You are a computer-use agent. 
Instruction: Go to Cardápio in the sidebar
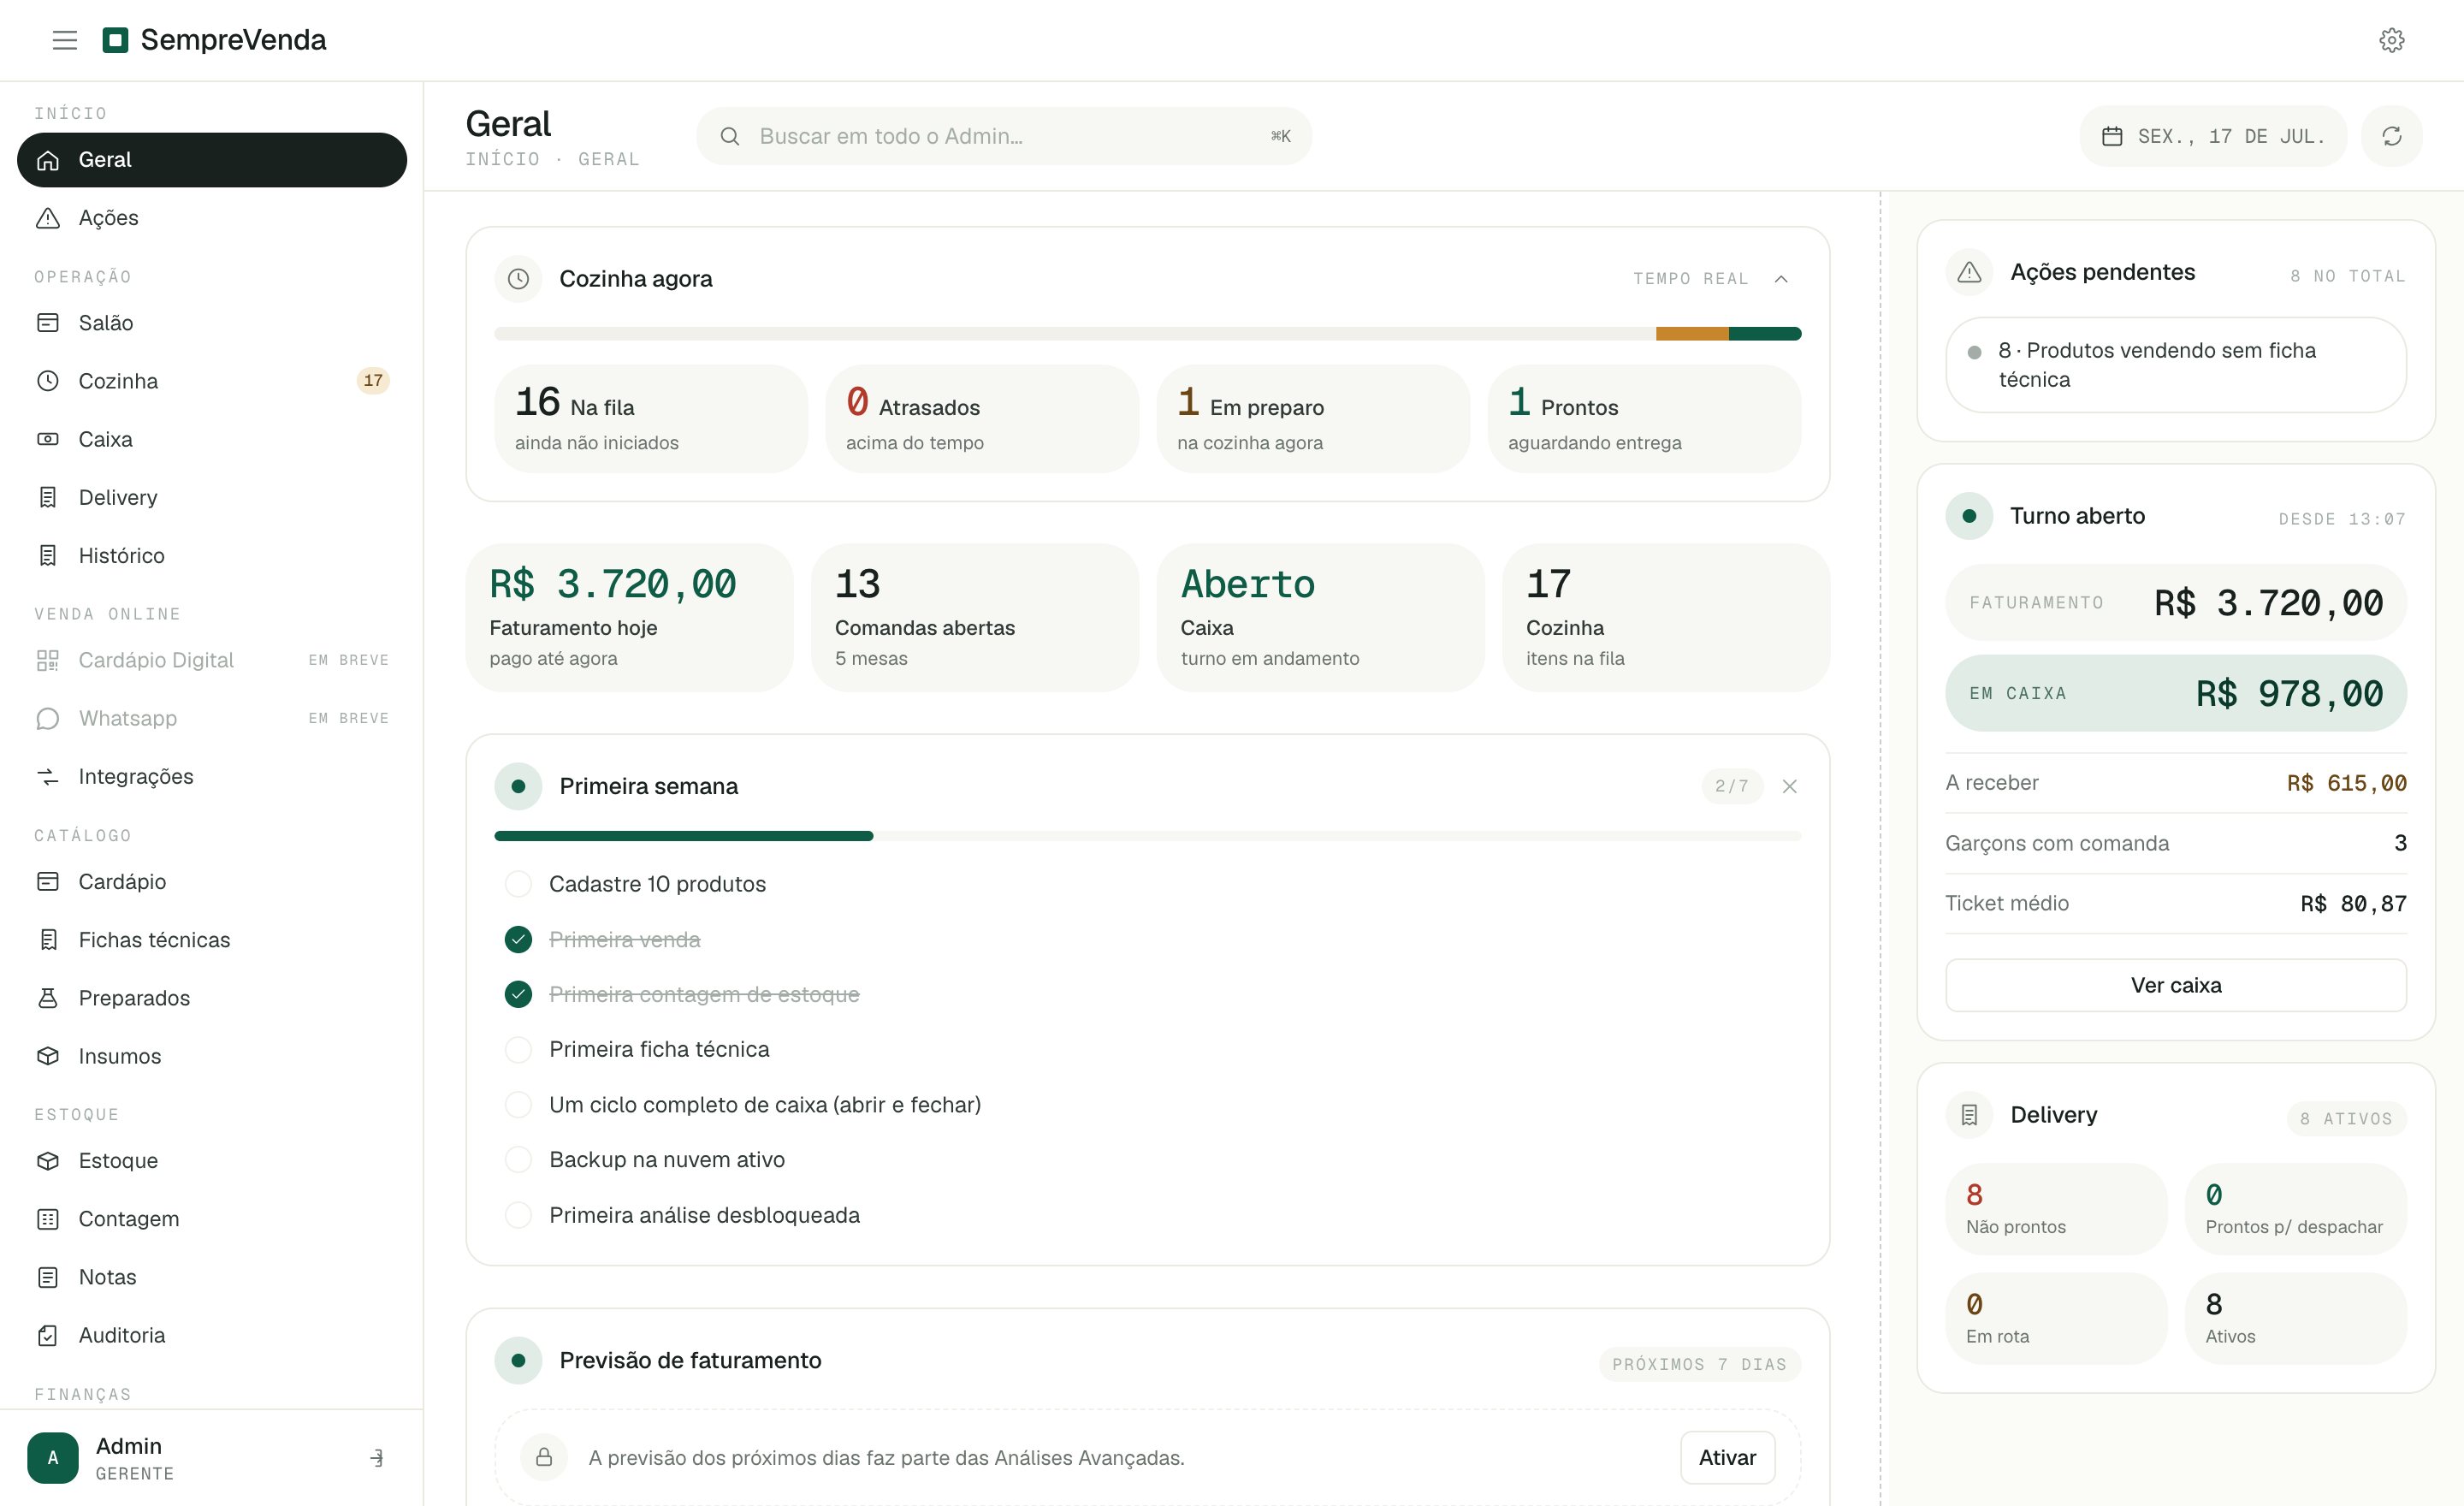212,882
